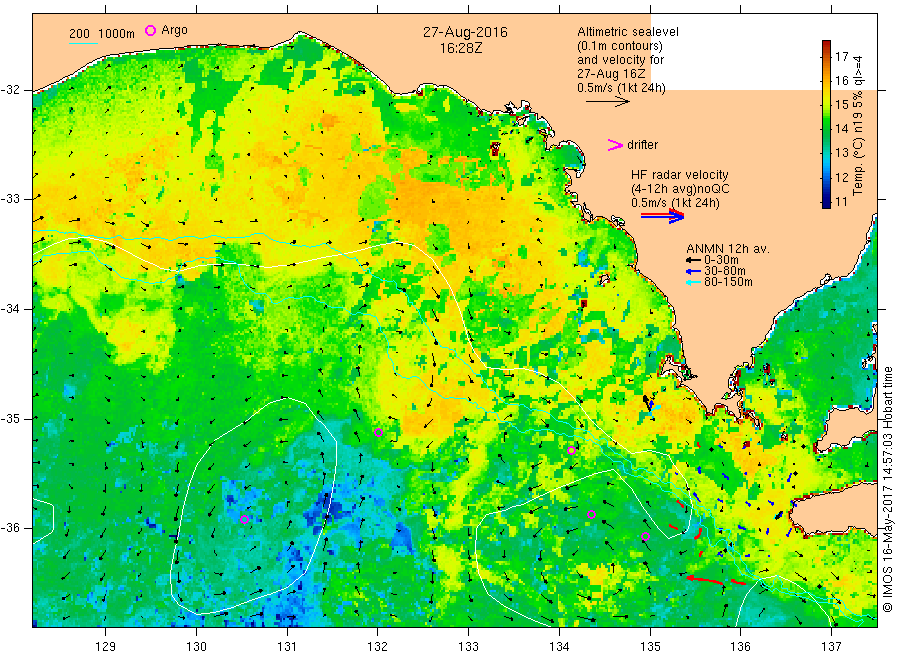Click the colorbar tick label "16"
900x660 pixels.
841,80
